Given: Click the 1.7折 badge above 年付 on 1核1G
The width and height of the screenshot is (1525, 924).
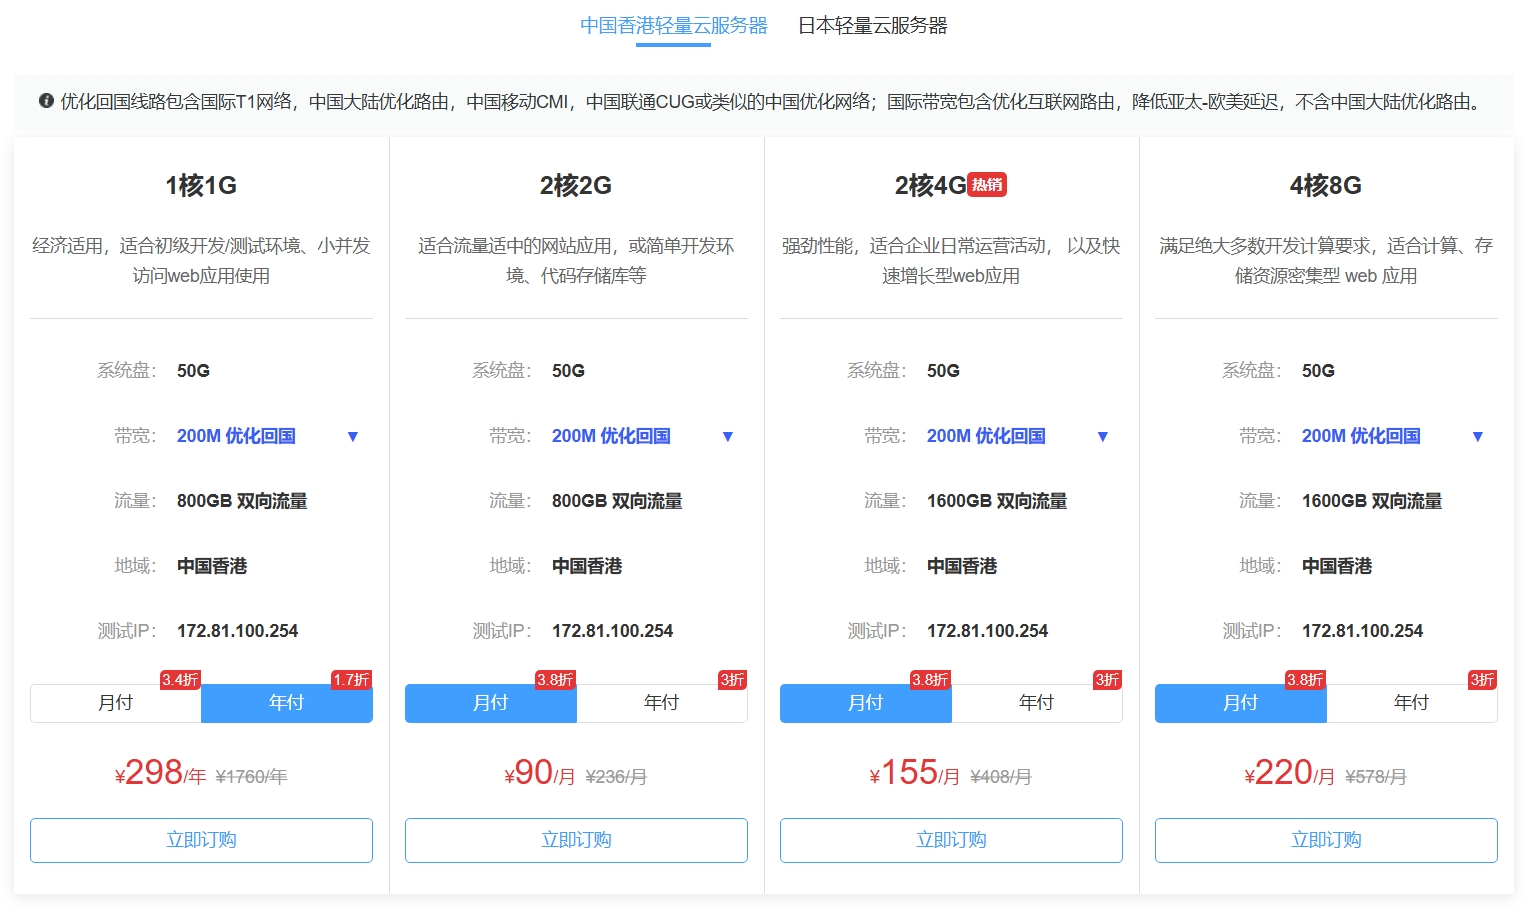Looking at the screenshot, I should coord(351,679).
